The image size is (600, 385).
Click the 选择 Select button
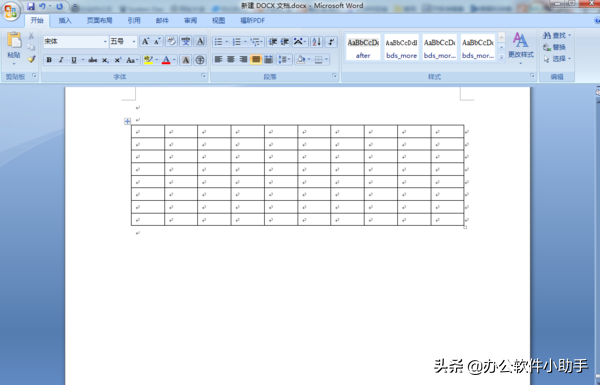[557, 59]
